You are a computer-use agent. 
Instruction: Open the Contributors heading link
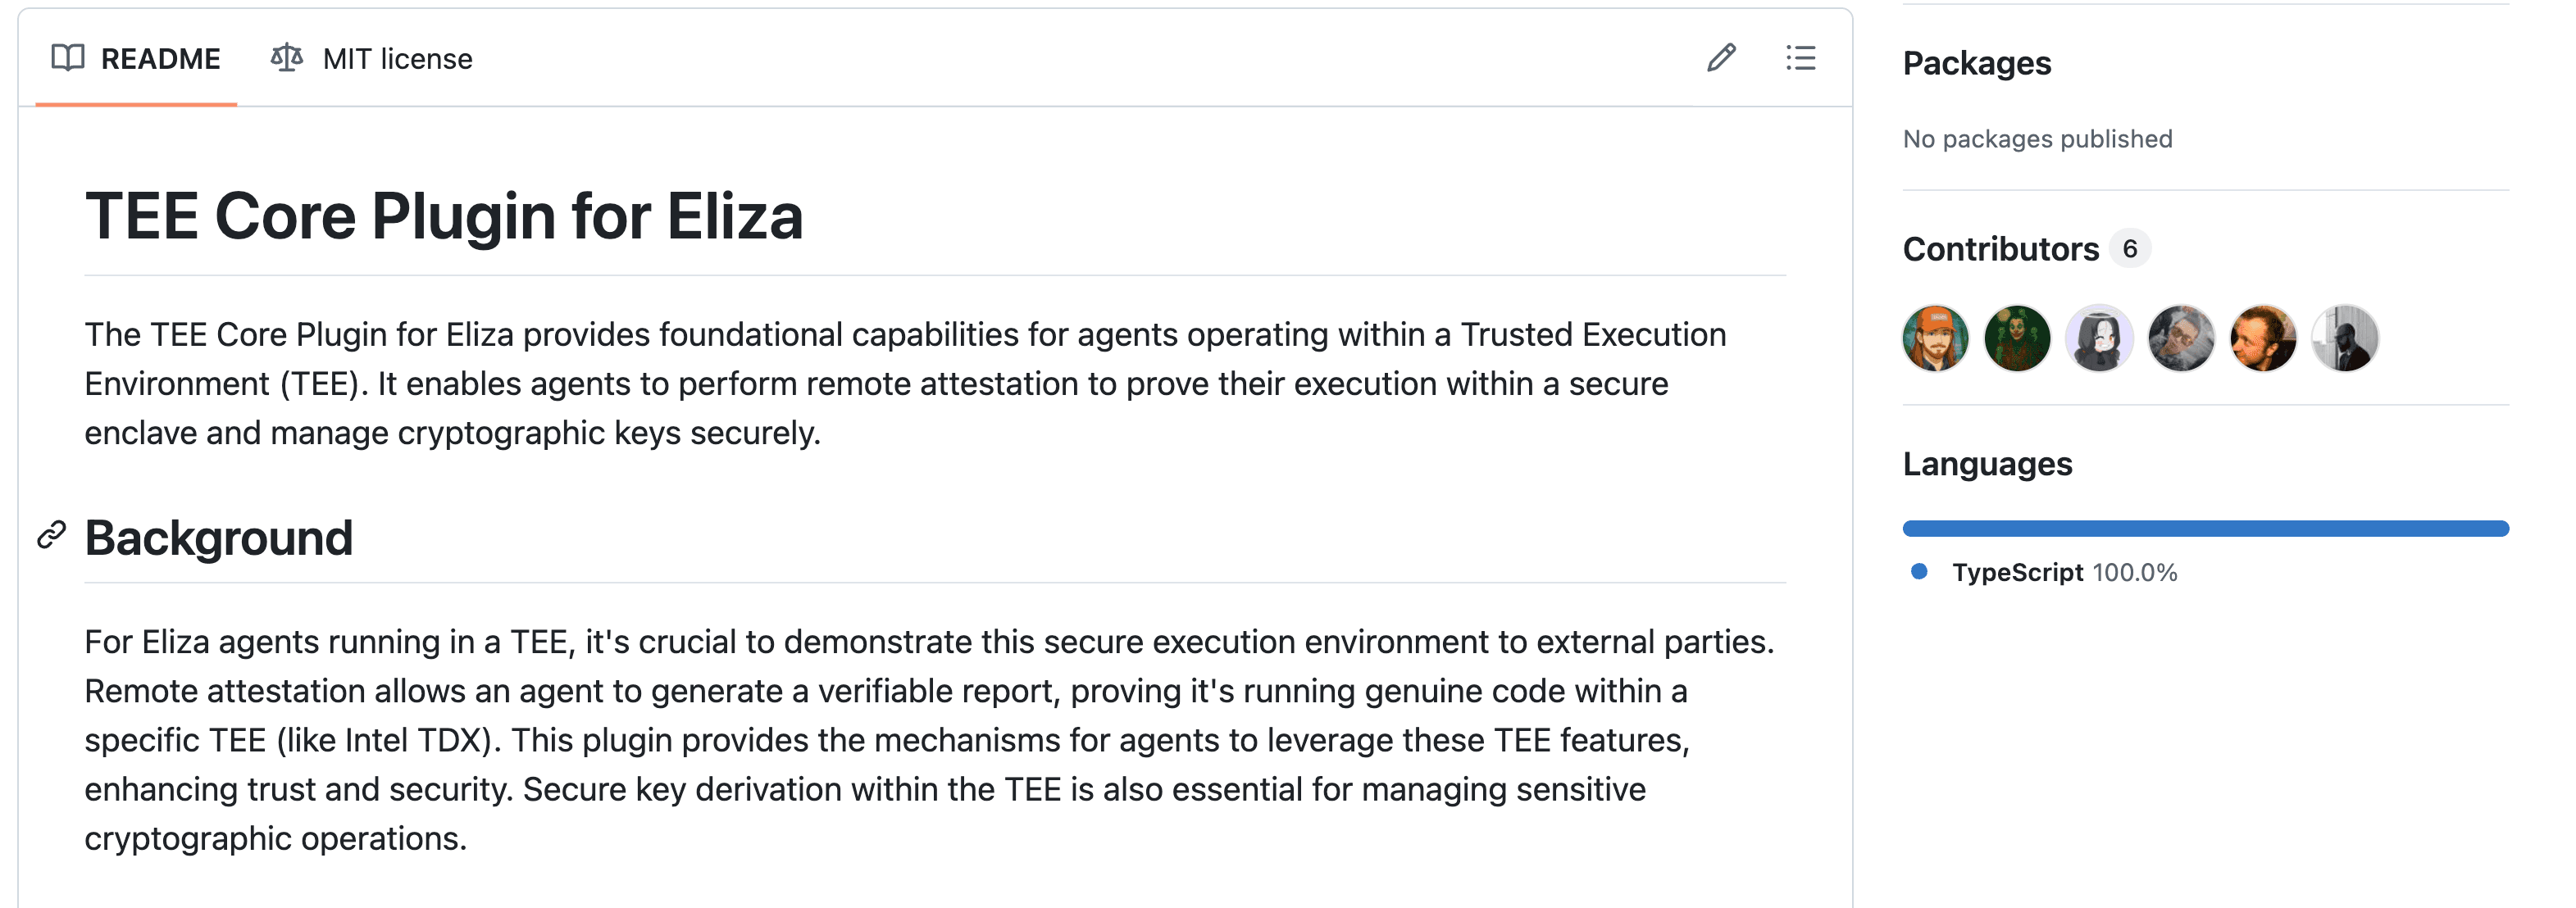2000,248
